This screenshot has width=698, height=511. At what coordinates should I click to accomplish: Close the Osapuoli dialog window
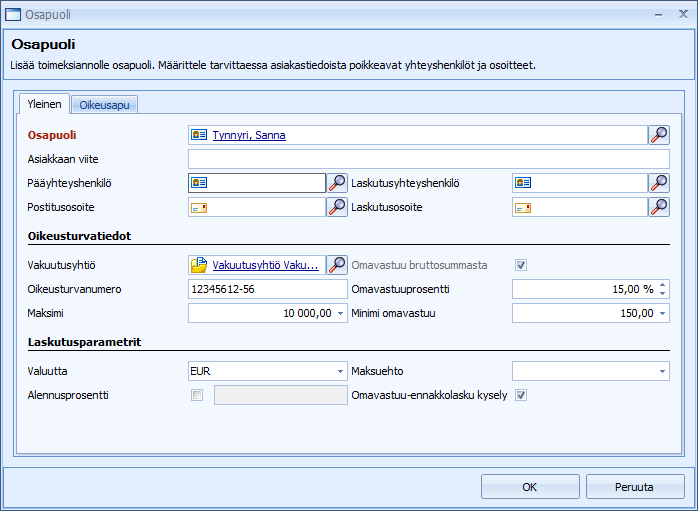coord(683,14)
